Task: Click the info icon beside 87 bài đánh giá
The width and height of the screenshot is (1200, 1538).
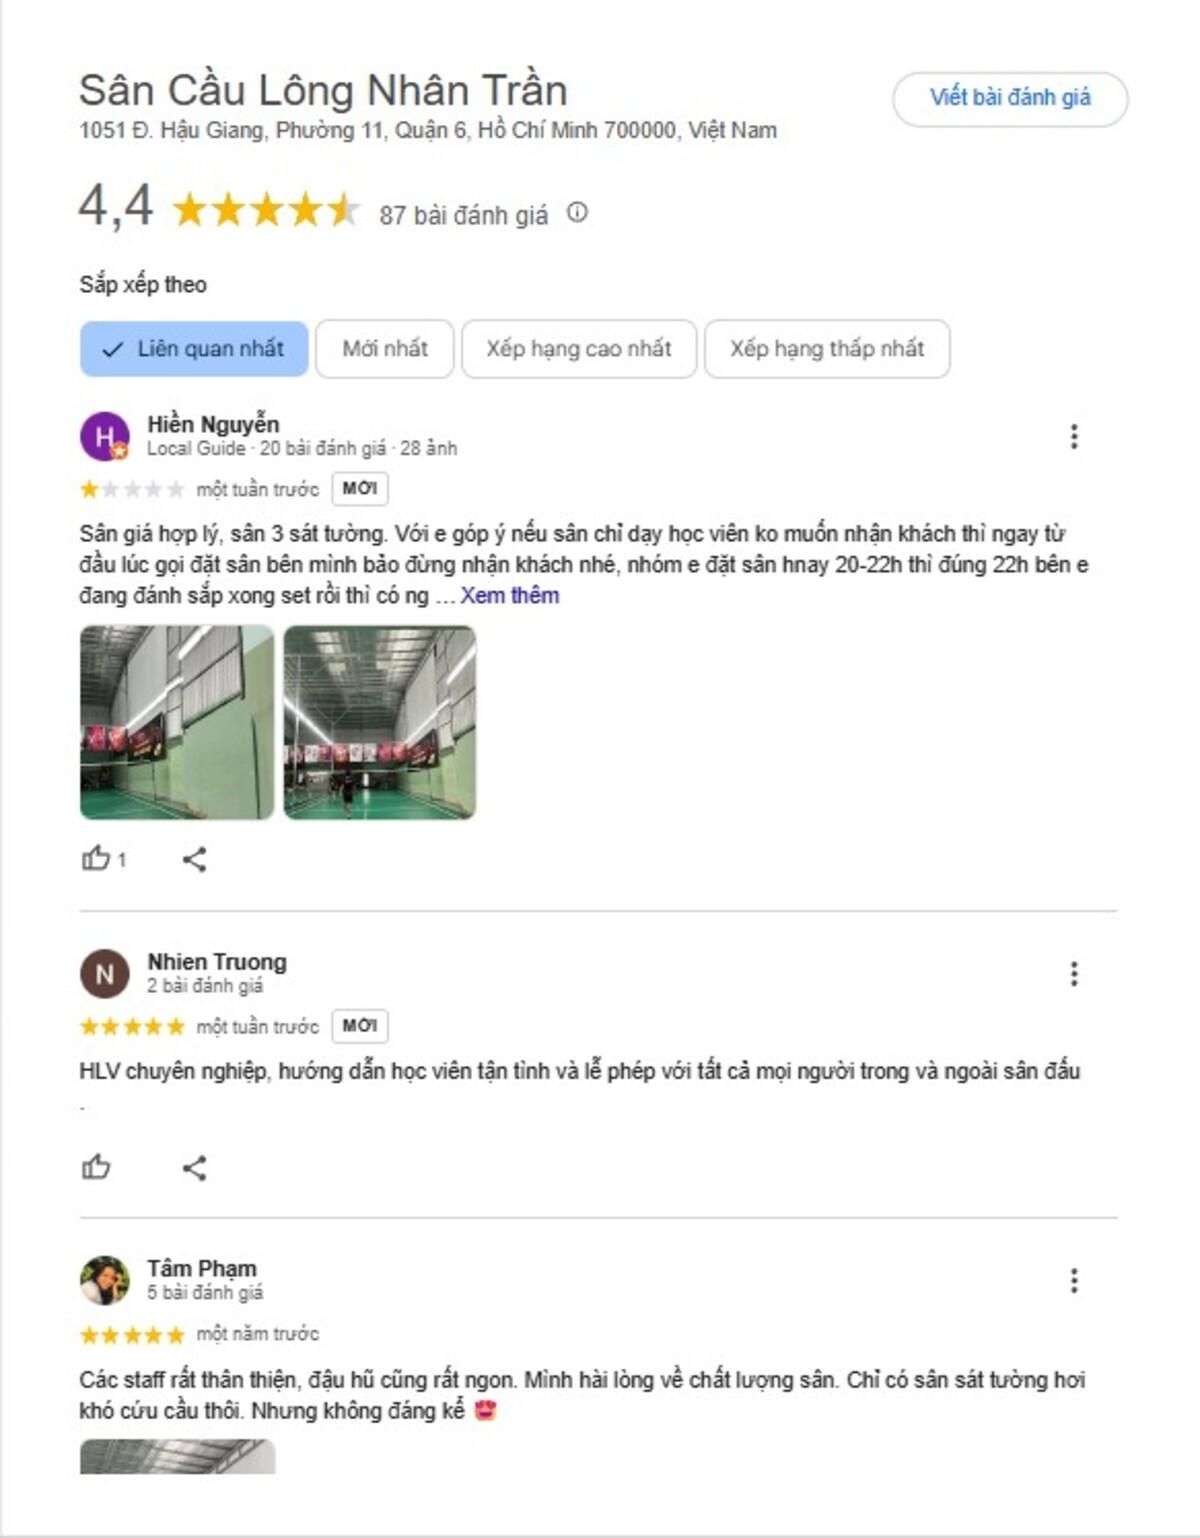Action: [x=577, y=212]
